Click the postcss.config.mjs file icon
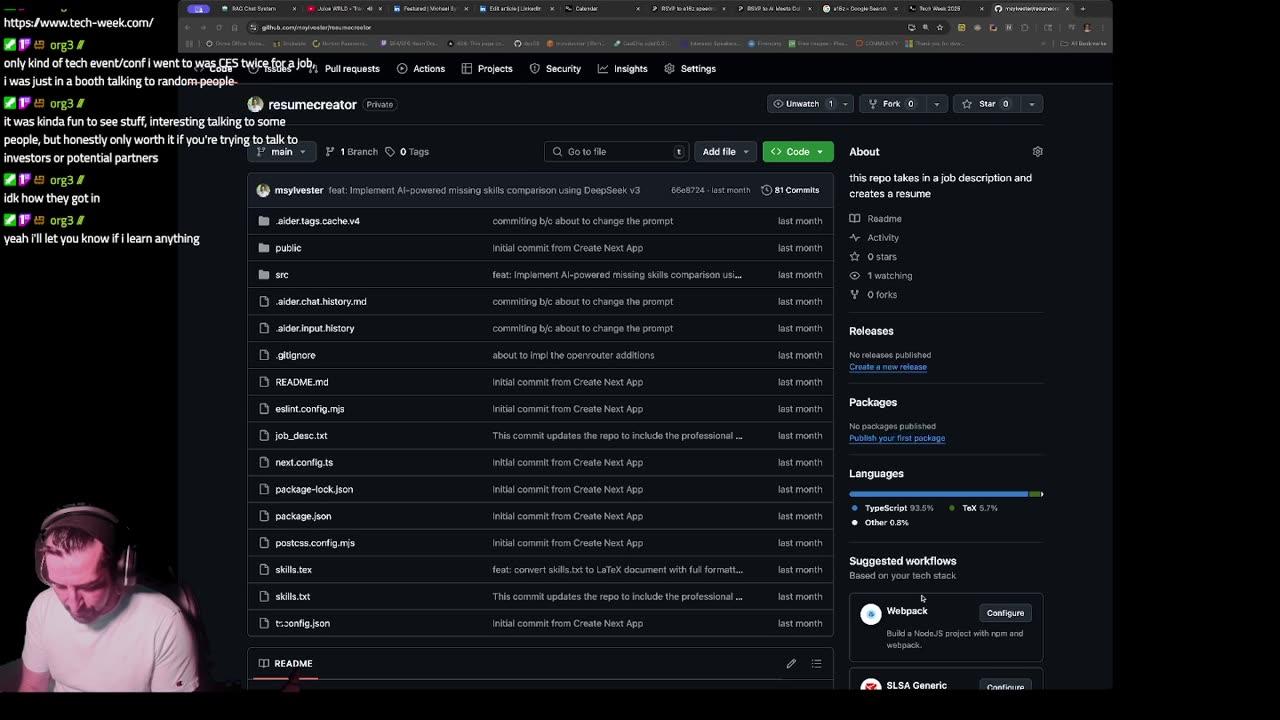 point(264,543)
